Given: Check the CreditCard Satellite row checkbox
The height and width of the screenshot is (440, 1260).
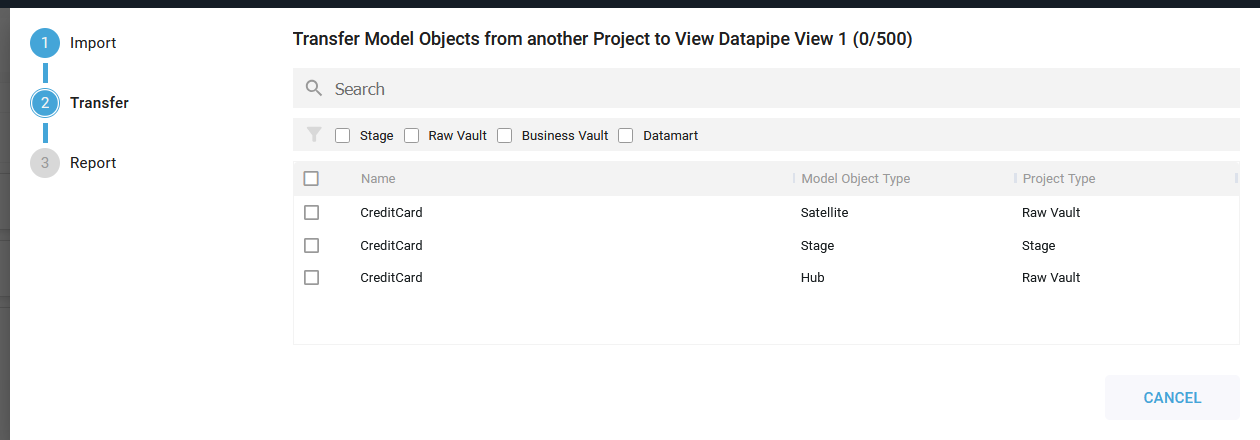Looking at the screenshot, I should (x=311, y=213).
